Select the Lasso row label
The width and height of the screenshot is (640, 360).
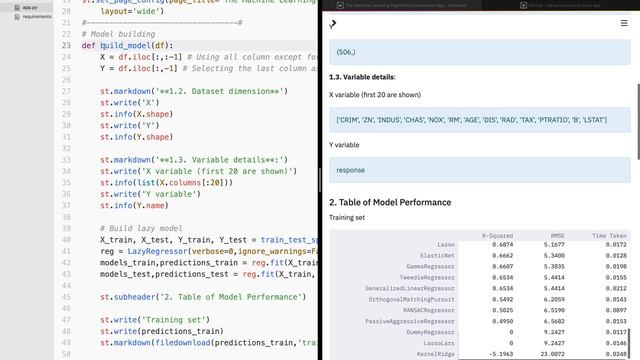tap(446, 244)
